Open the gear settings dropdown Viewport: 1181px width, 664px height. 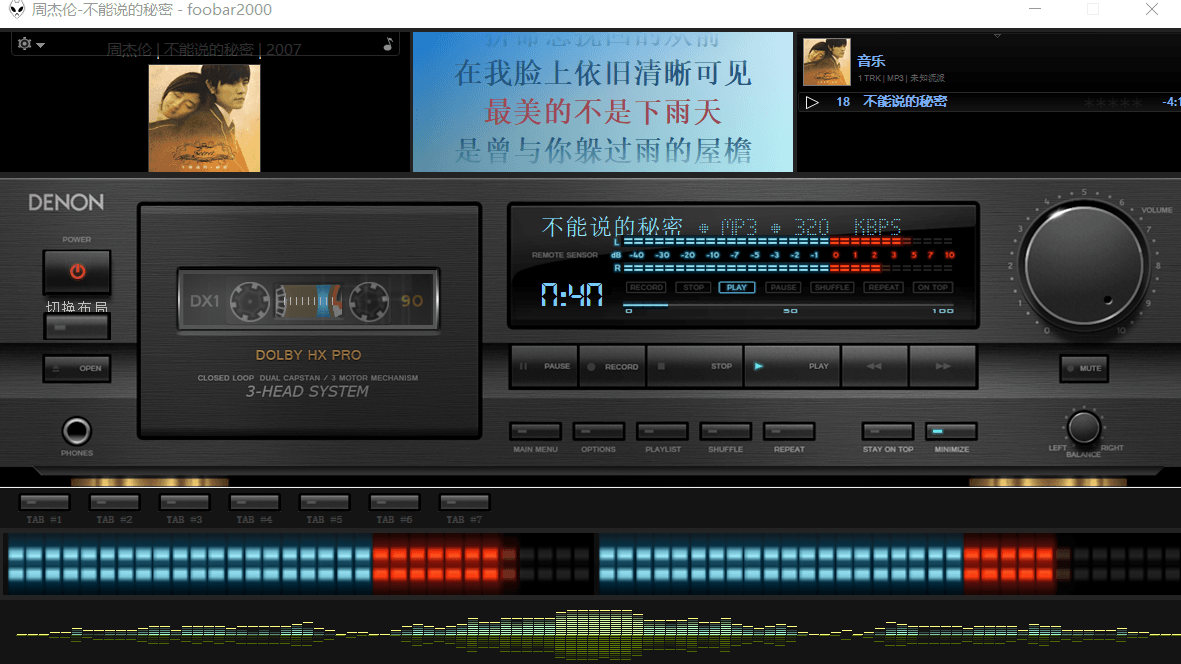(30, 44)
